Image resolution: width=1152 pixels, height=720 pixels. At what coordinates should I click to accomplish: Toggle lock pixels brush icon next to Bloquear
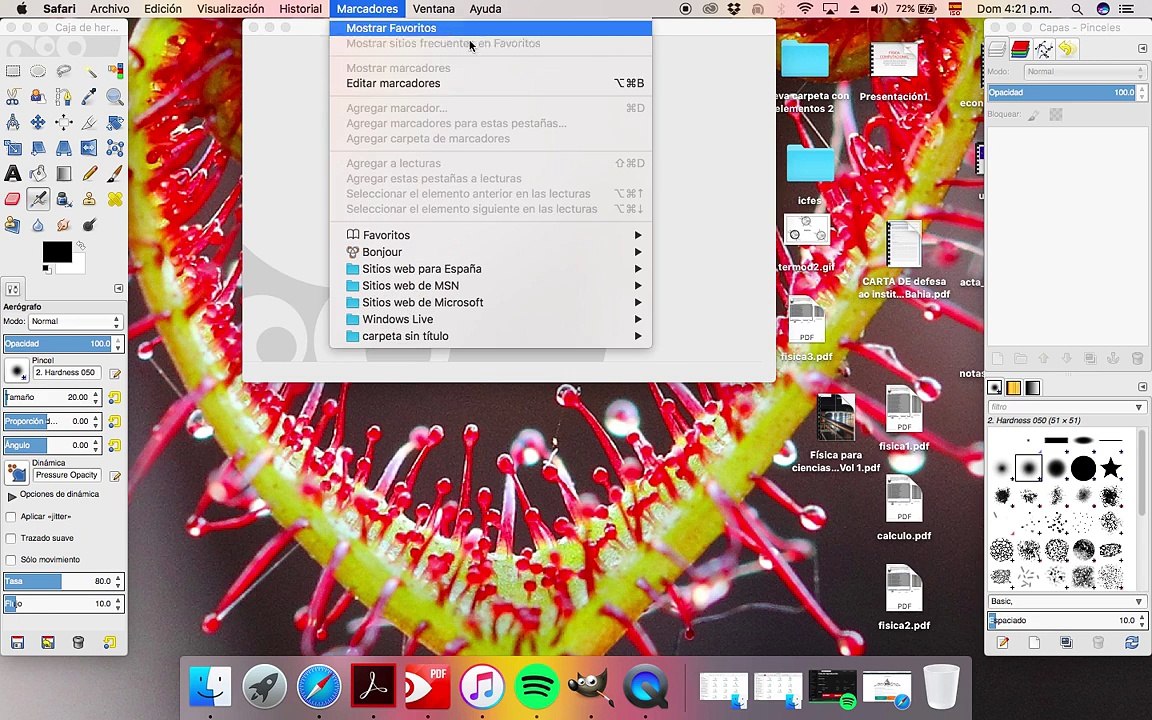point(1034,115)
